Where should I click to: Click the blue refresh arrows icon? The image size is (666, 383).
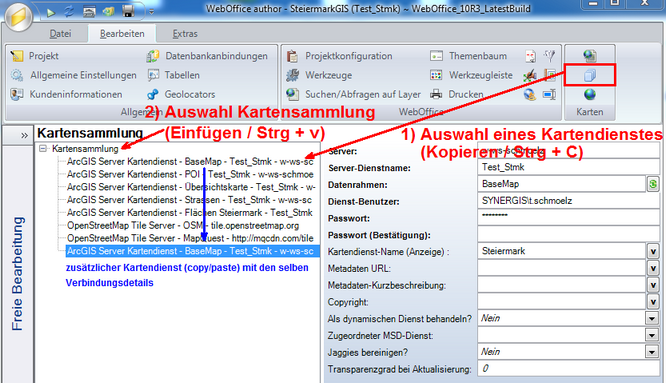tap(69, 11)
